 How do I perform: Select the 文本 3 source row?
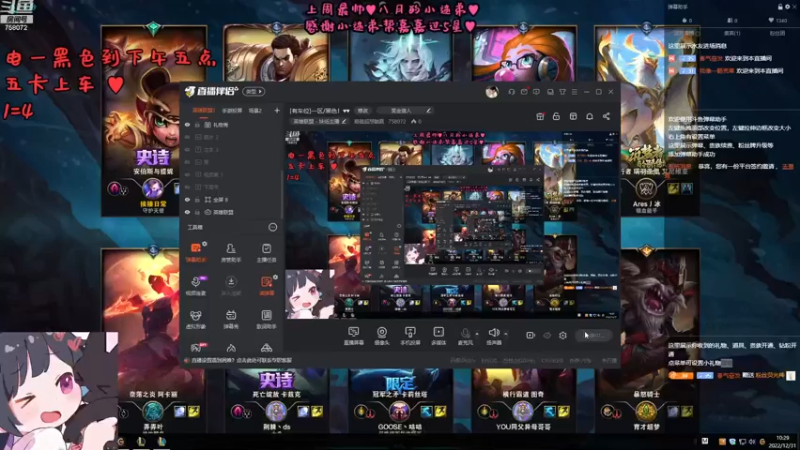pyautogui.click(x=233, y=149)
